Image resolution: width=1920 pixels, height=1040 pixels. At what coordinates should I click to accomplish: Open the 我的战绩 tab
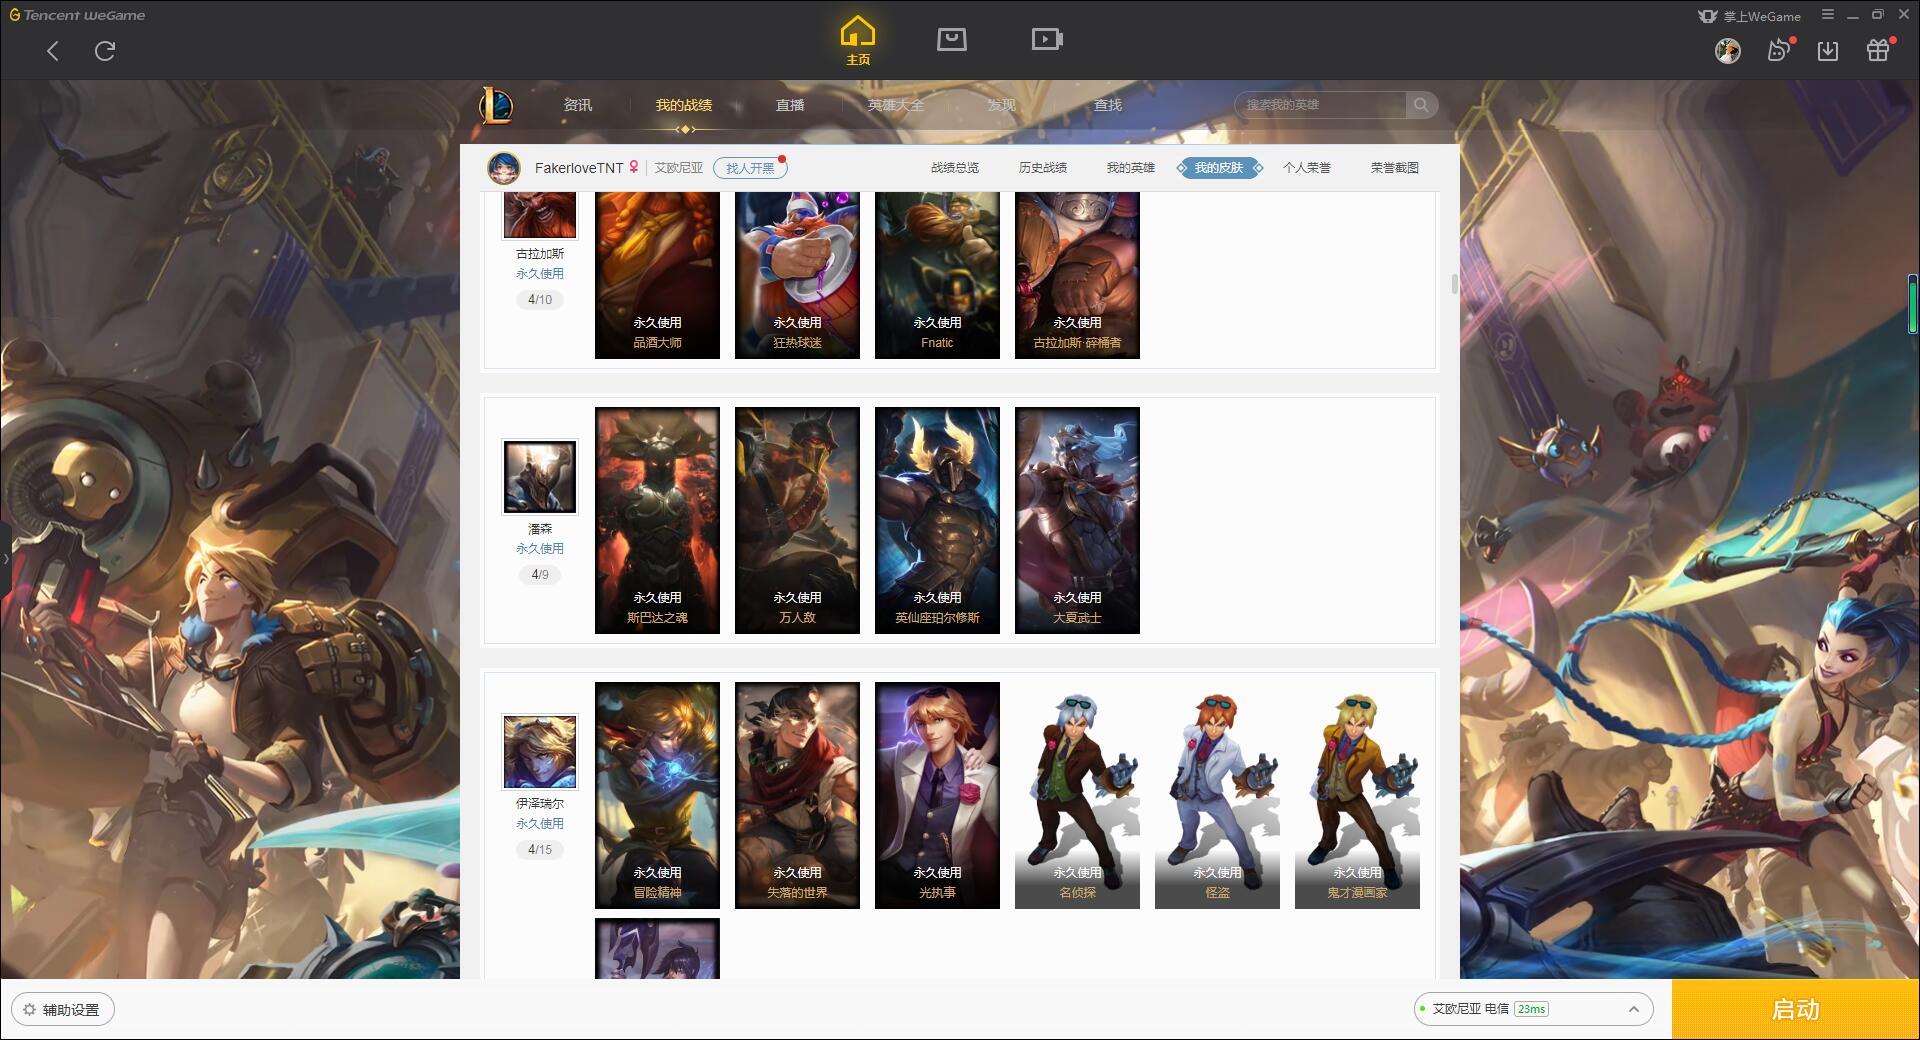click(684, 105)
